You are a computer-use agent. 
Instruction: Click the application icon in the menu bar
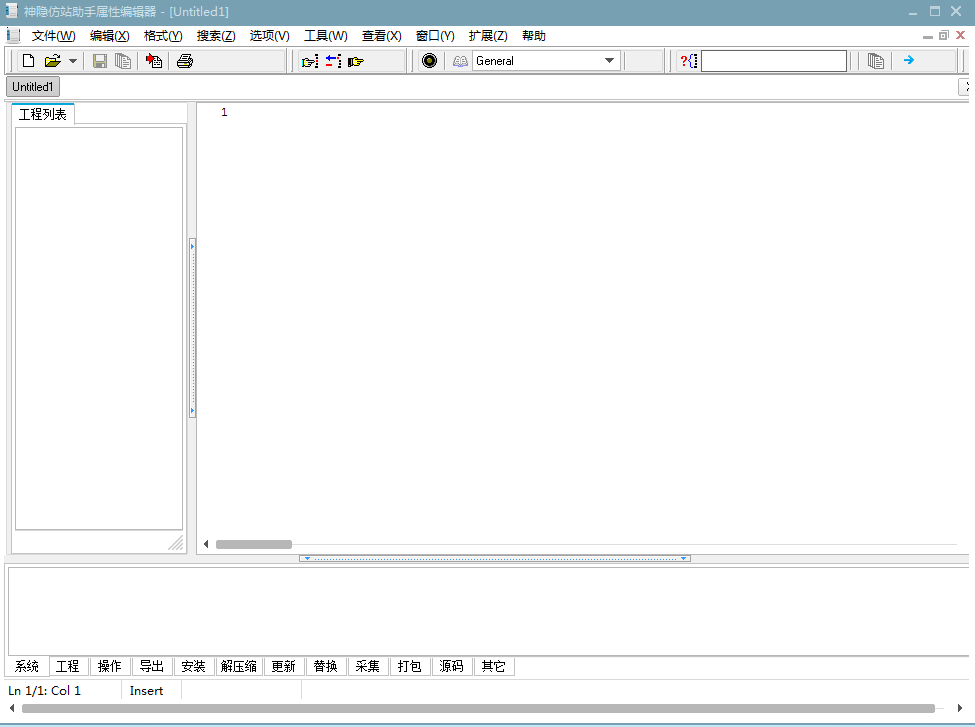pyautogui.click(x=13, y=35)
